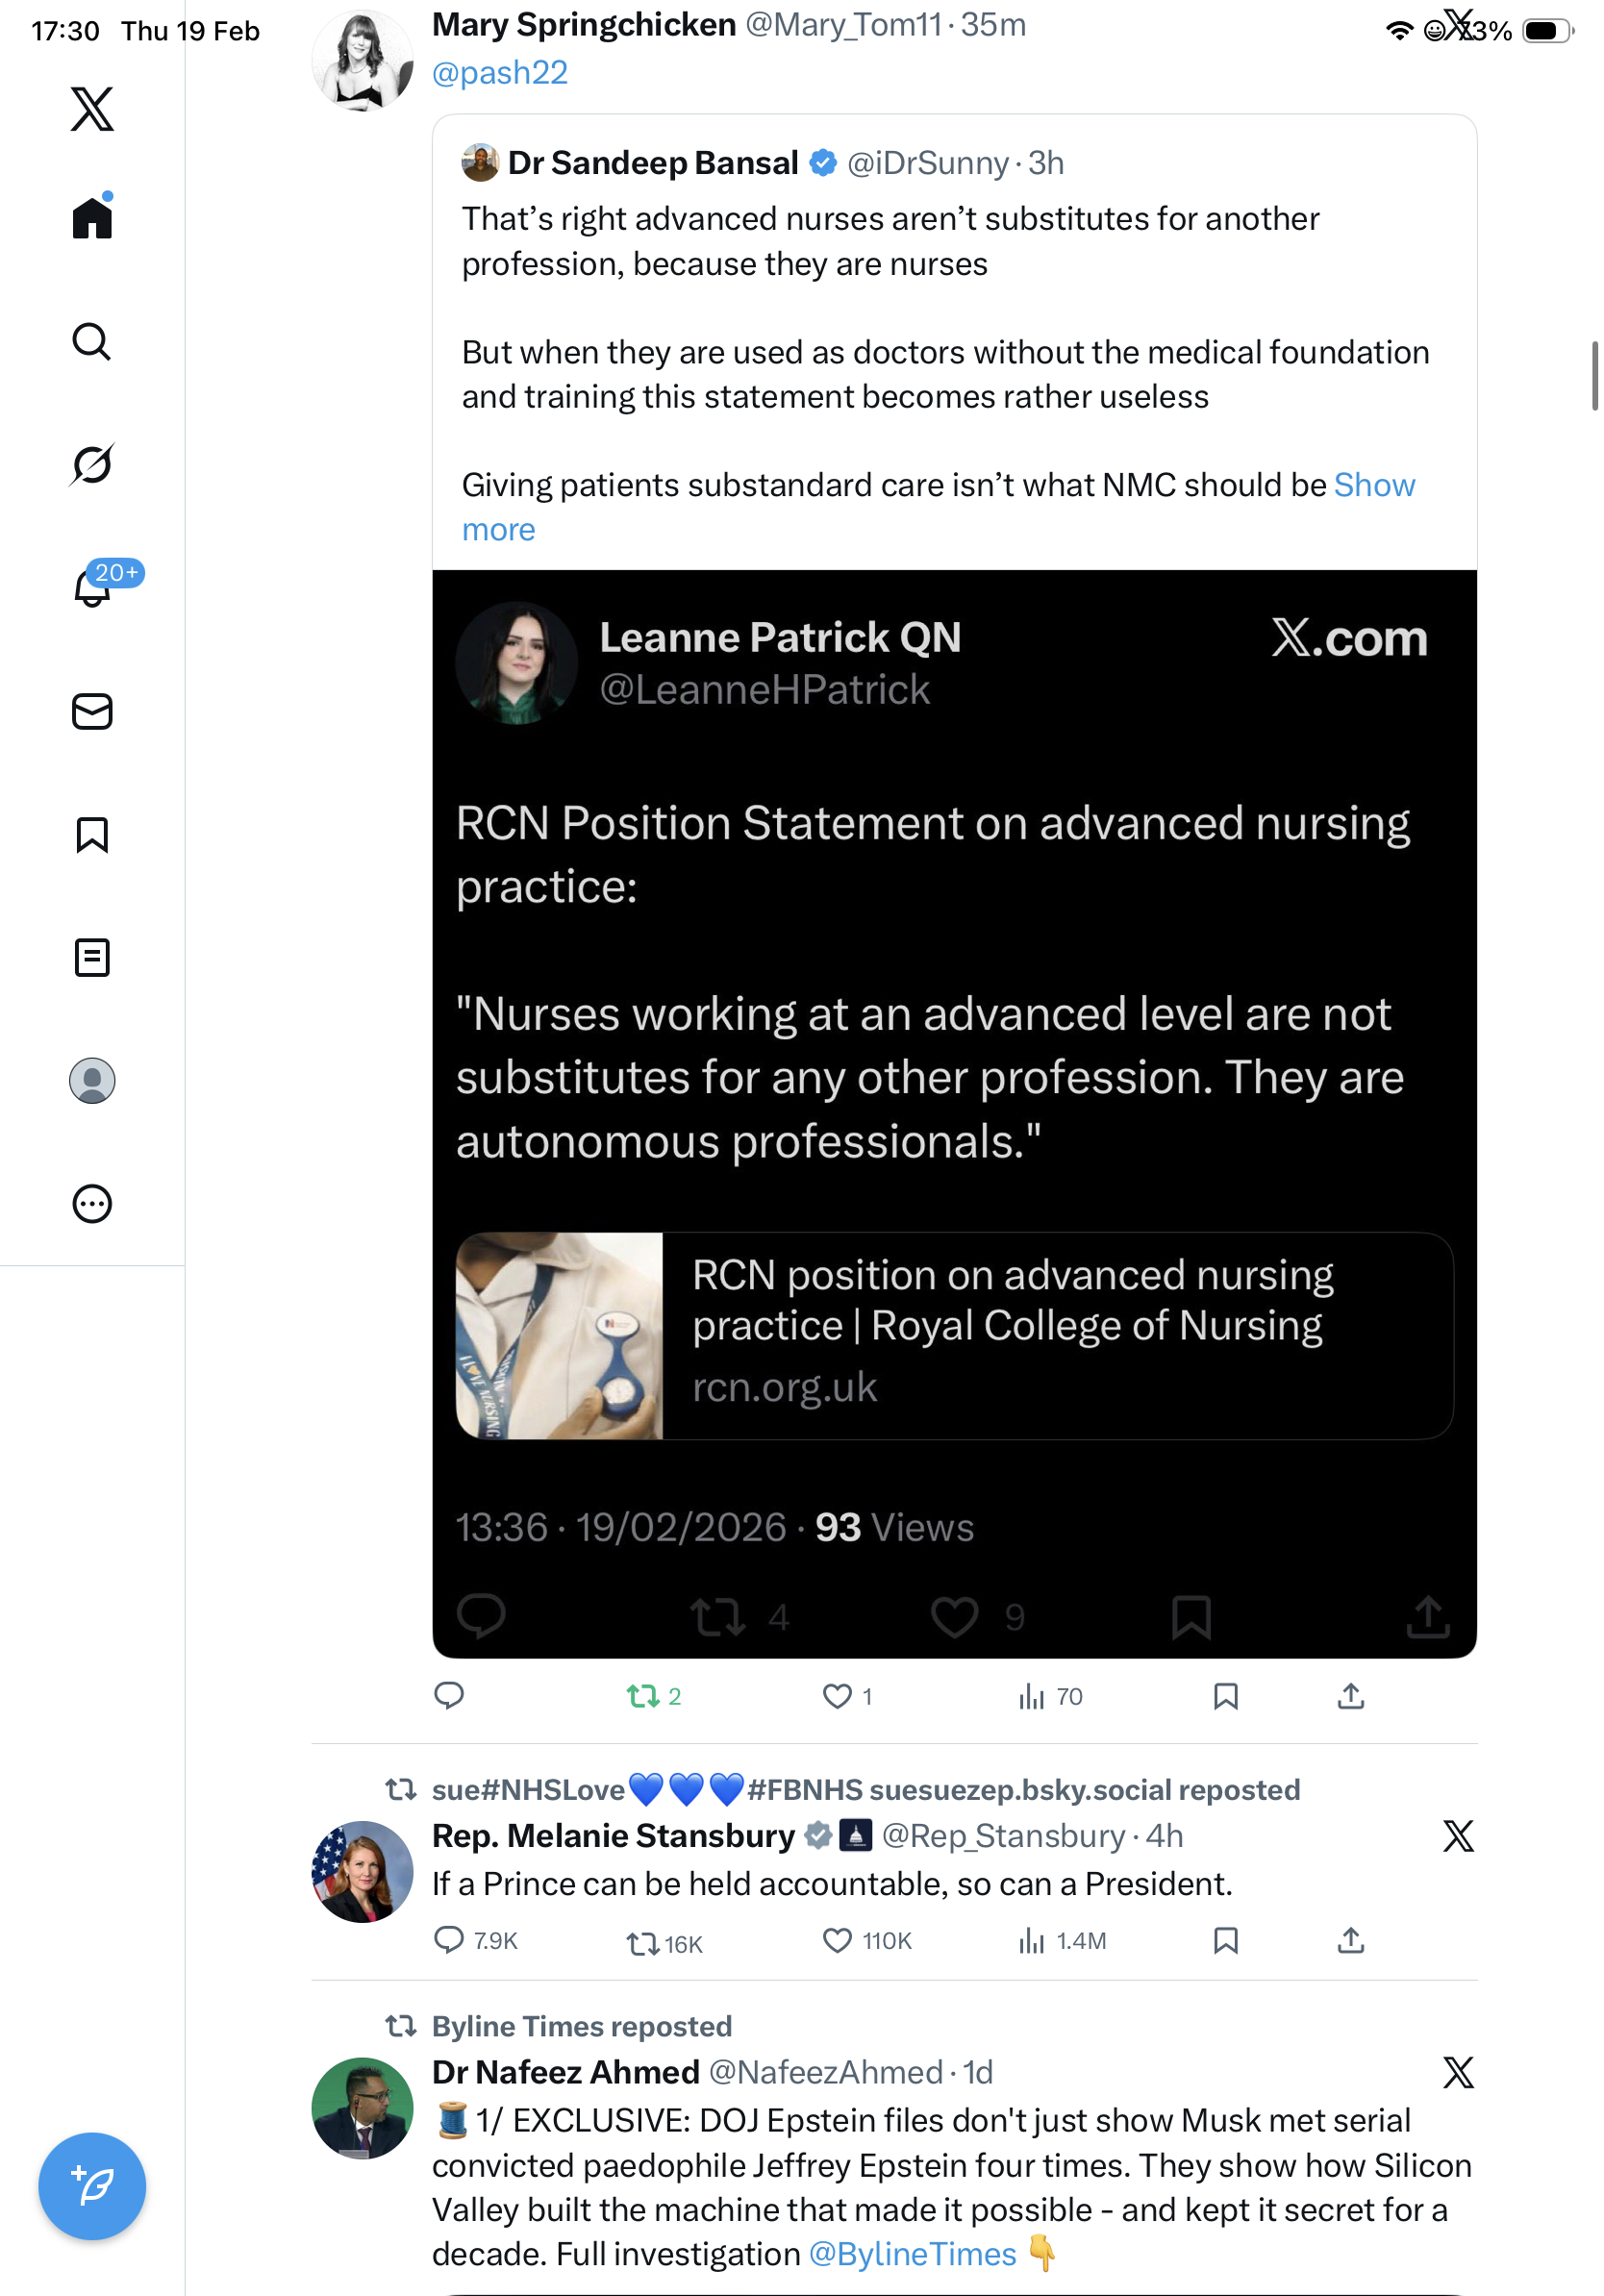Open Bookmarks in the sidebar
This screenshot has width=1604, height=2296.
pos(92,834)
